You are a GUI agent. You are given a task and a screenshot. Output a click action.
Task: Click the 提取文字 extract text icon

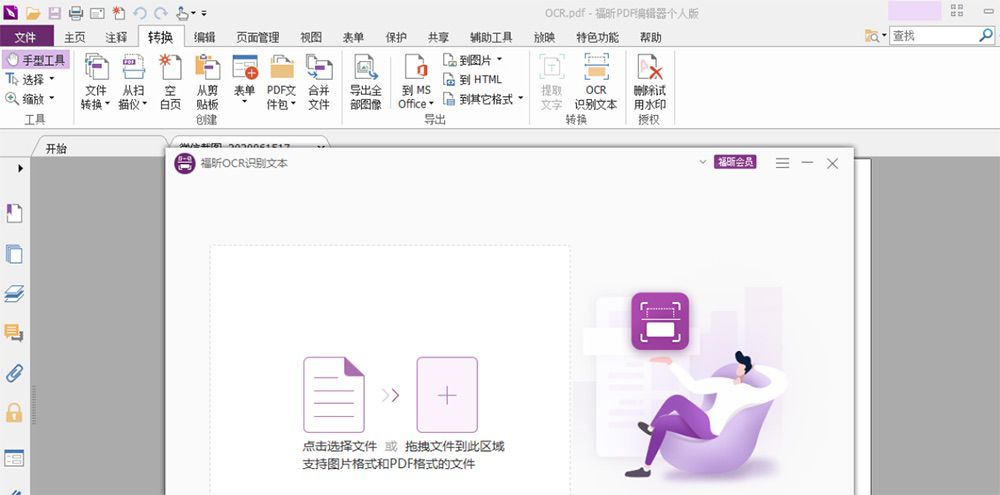(552, 67)
